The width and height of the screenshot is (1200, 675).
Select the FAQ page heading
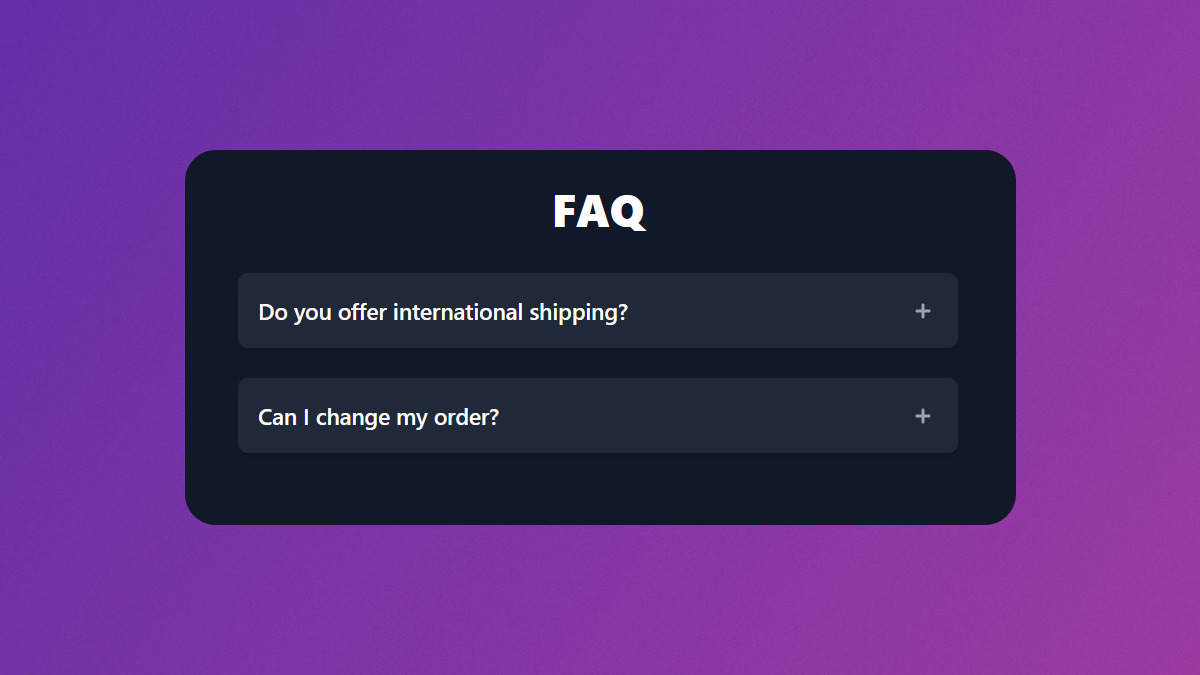point(598,211)
